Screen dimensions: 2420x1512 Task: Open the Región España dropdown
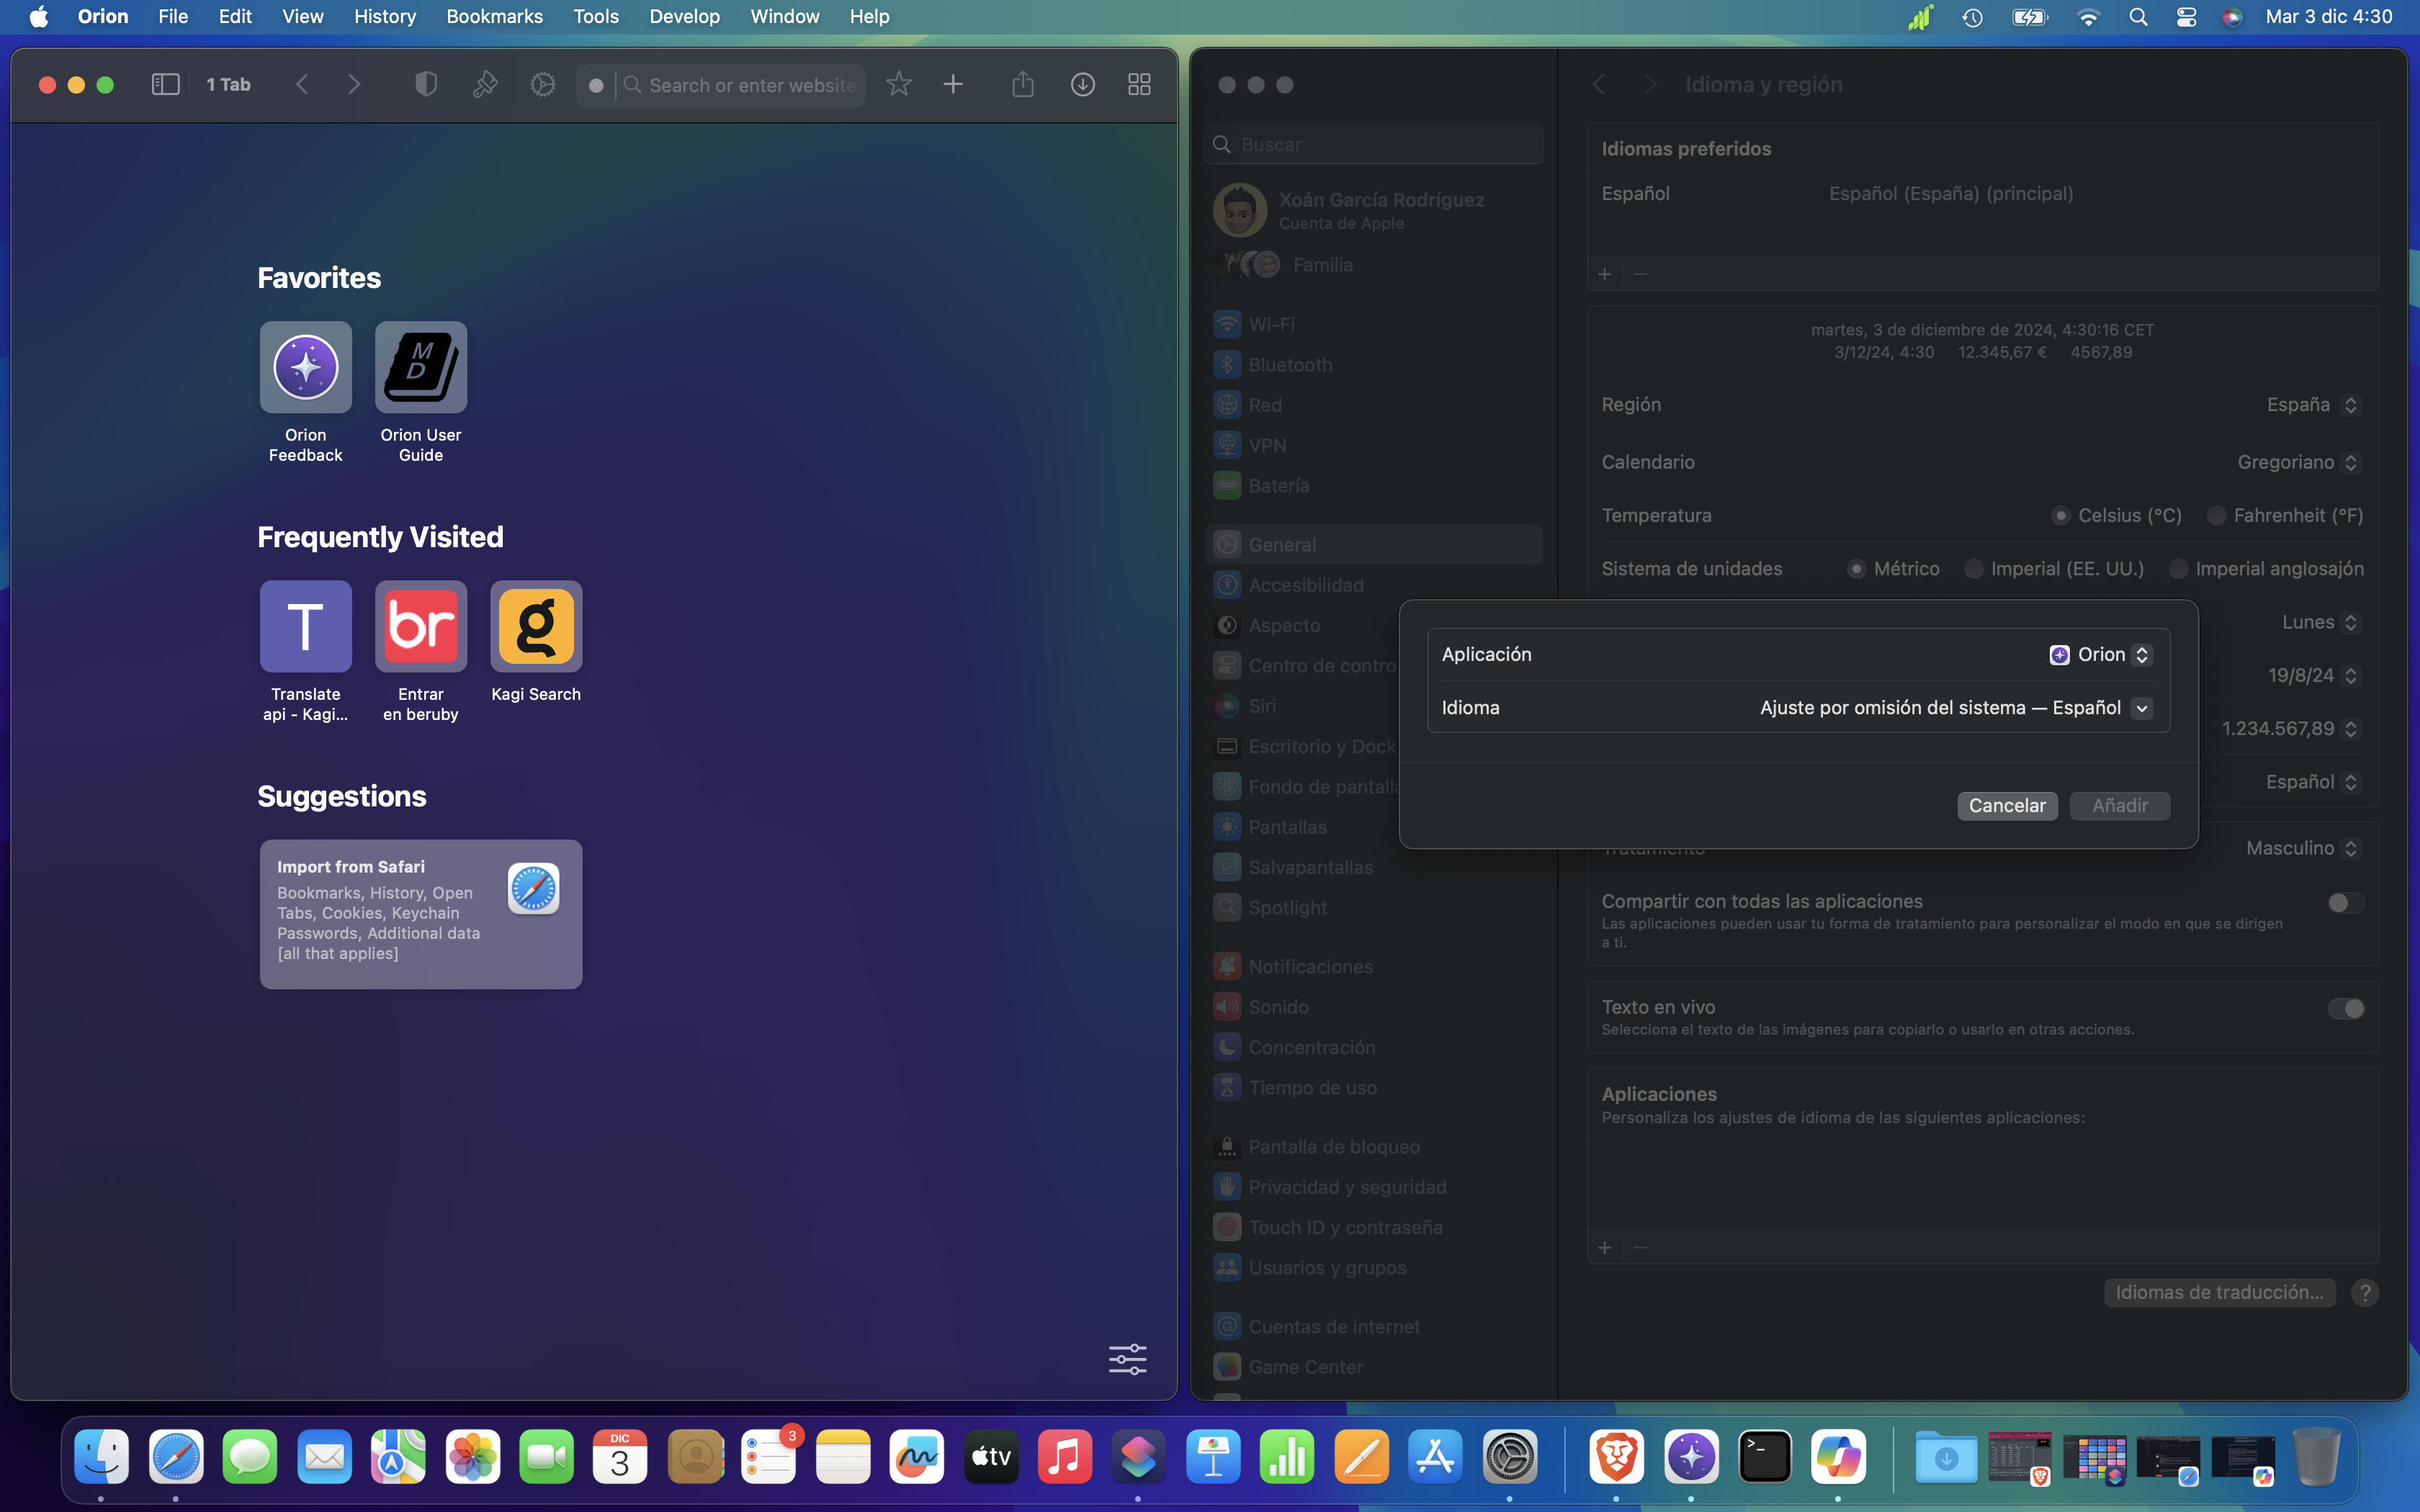point(2312,405)
